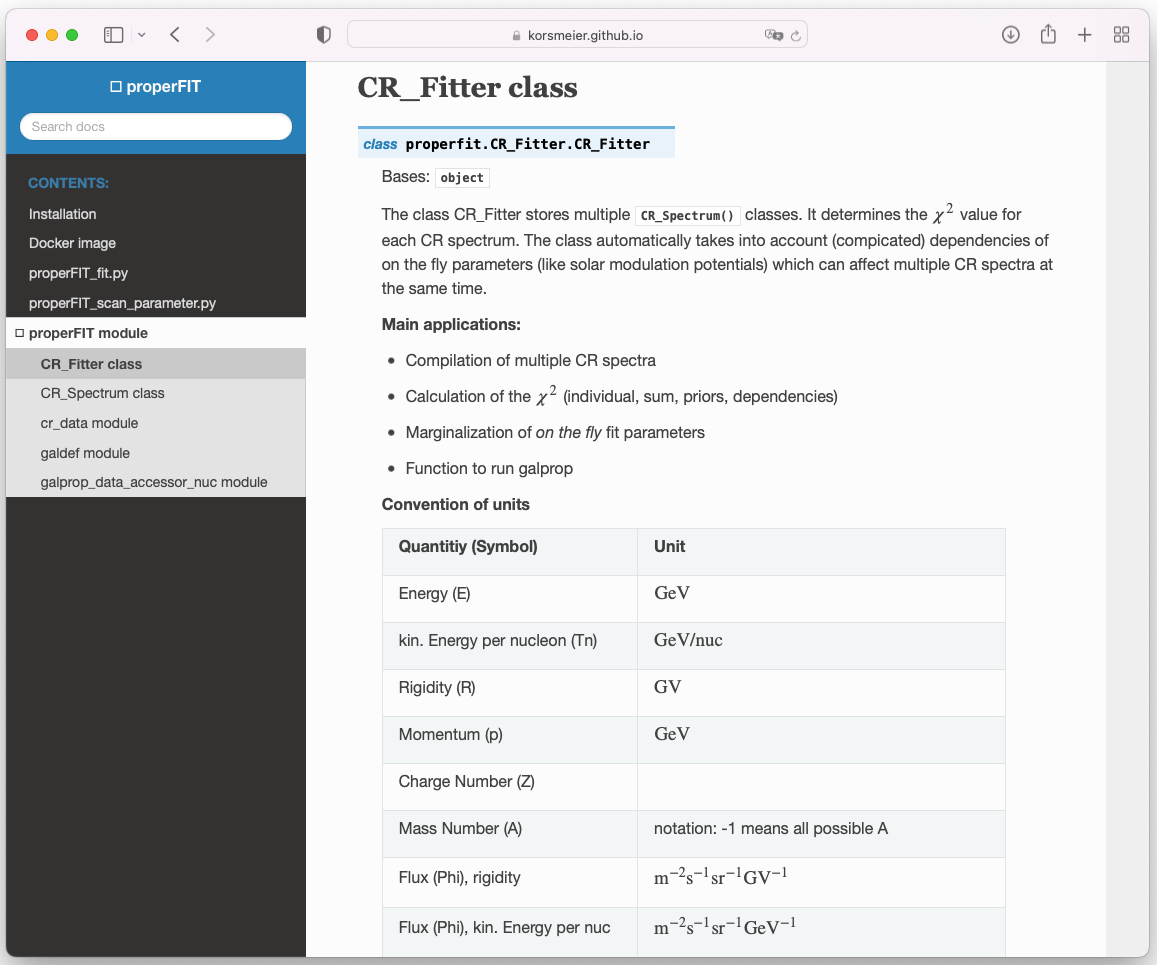The height and width of the screenshot is (965, 1157).
Task: Go forward to the next page
Action: point(210,35)
